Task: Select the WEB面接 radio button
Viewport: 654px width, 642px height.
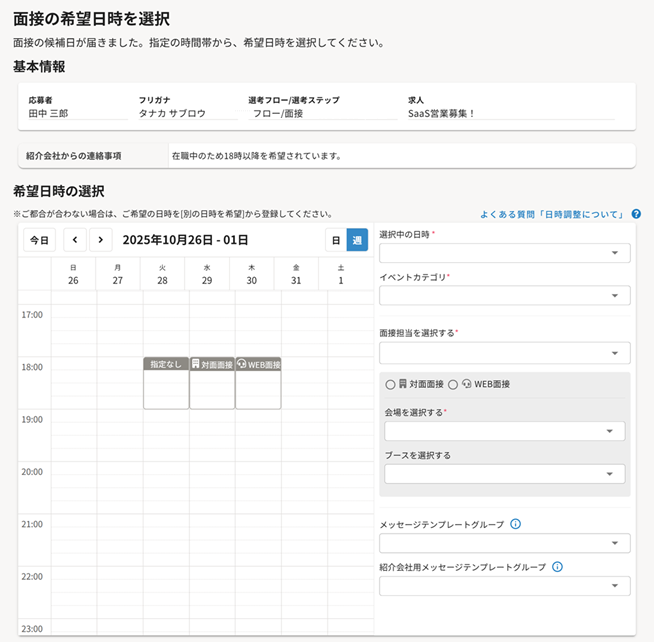Action: [x=453, y=384]
